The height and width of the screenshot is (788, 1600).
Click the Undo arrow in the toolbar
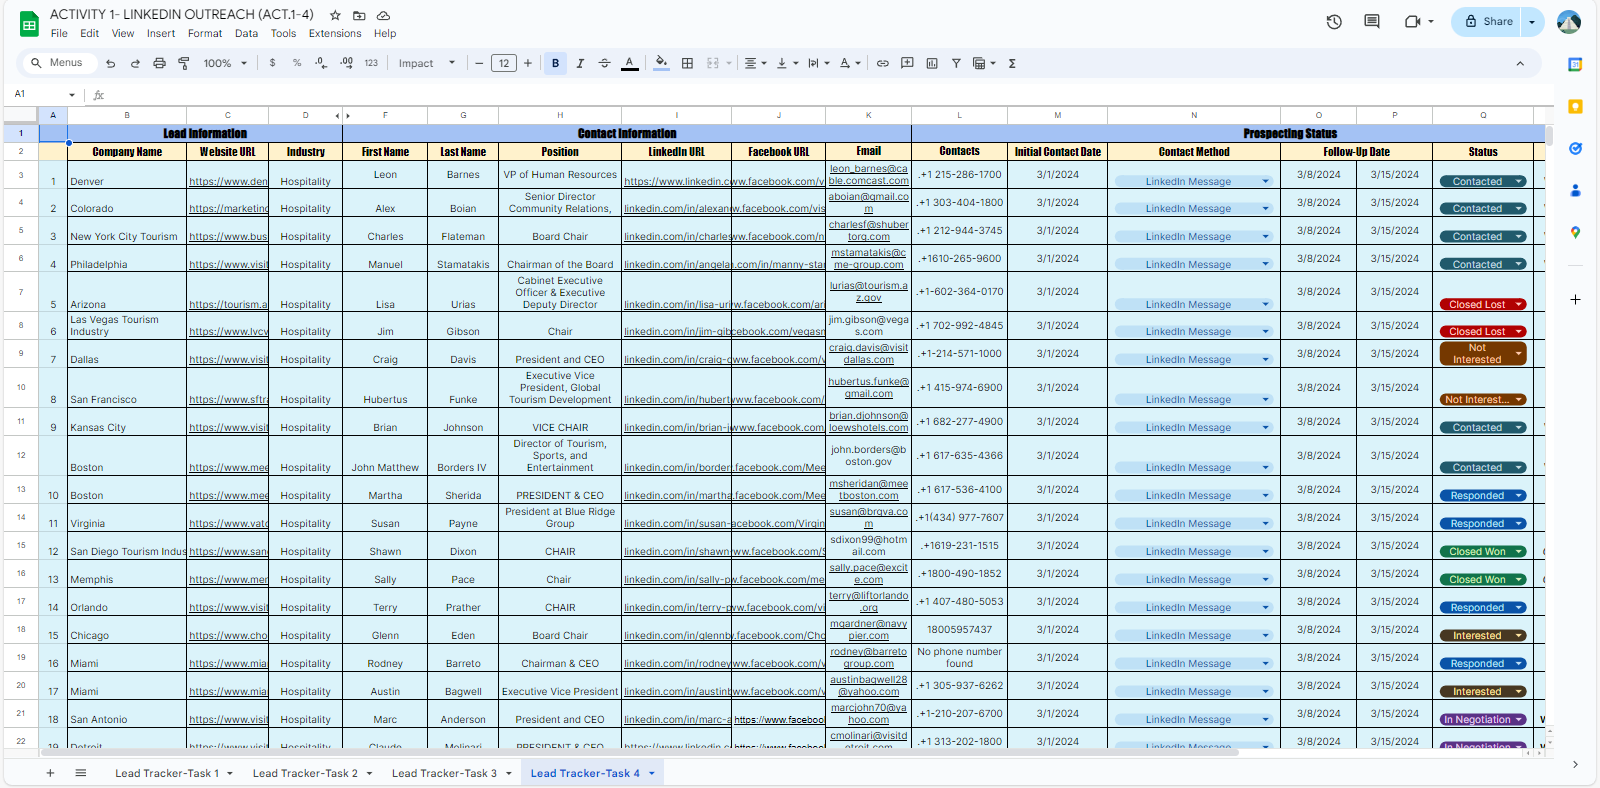point(110,63)
